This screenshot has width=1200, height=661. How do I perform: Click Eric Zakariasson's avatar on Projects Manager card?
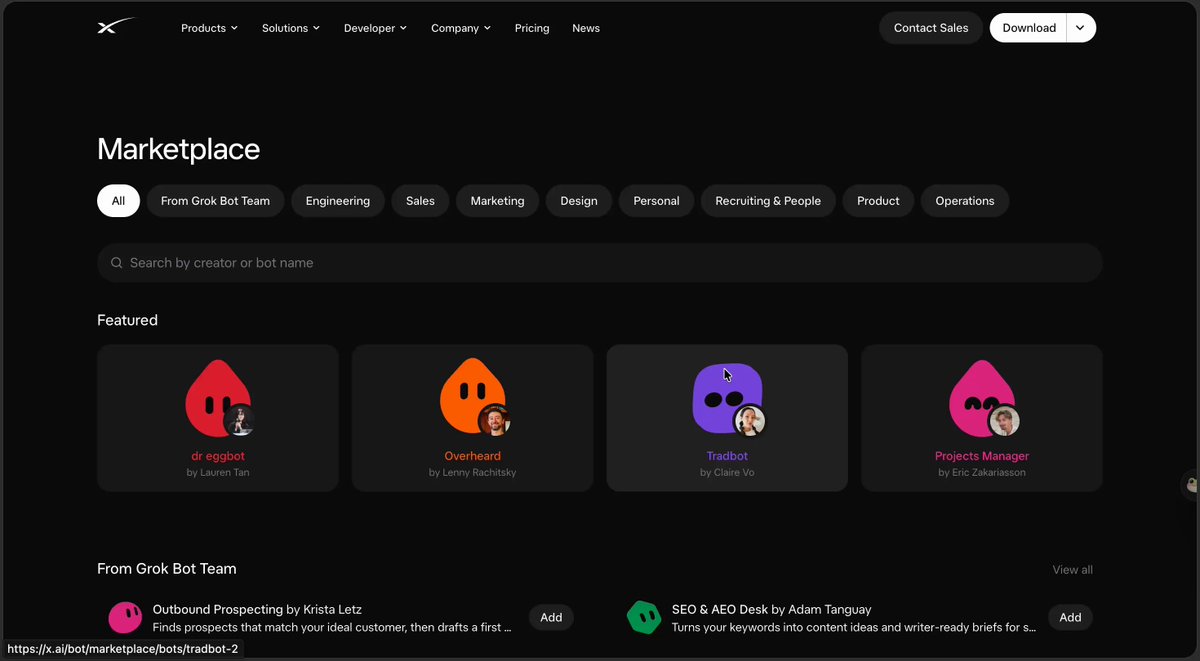coord(1003,421)
